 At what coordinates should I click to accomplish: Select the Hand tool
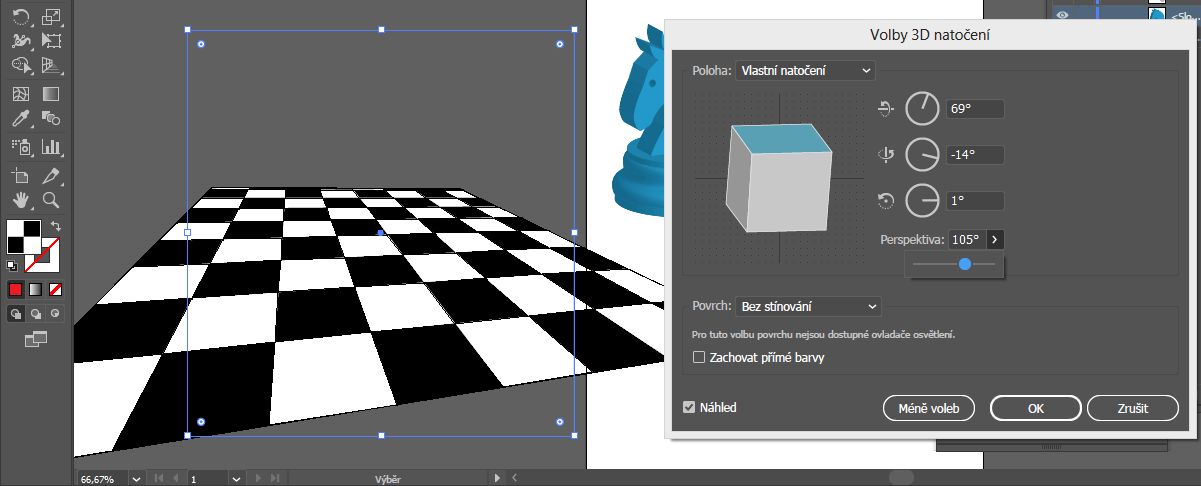(20, 199)
